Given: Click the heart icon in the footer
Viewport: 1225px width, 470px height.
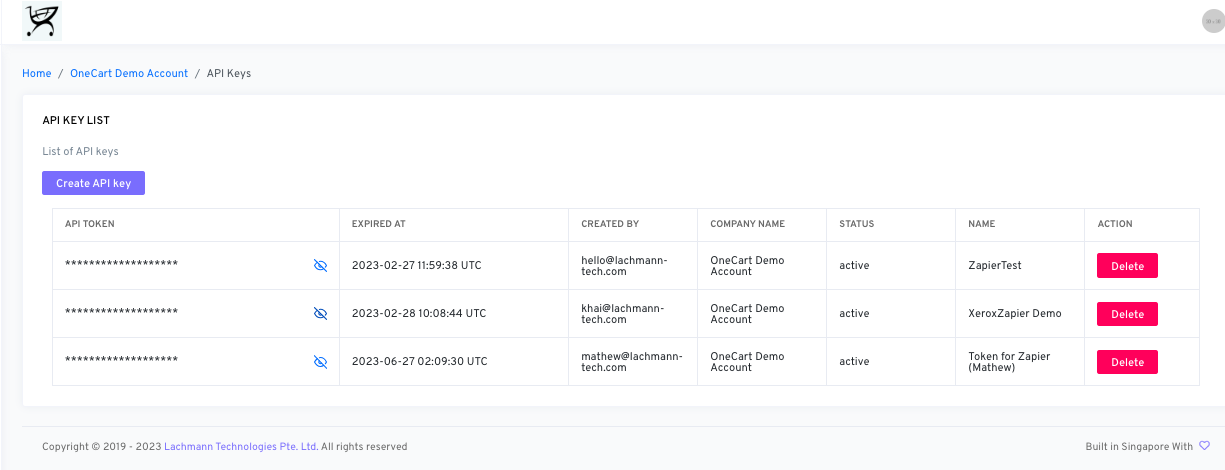Looking at the screenshot, I should [1204, 446].
